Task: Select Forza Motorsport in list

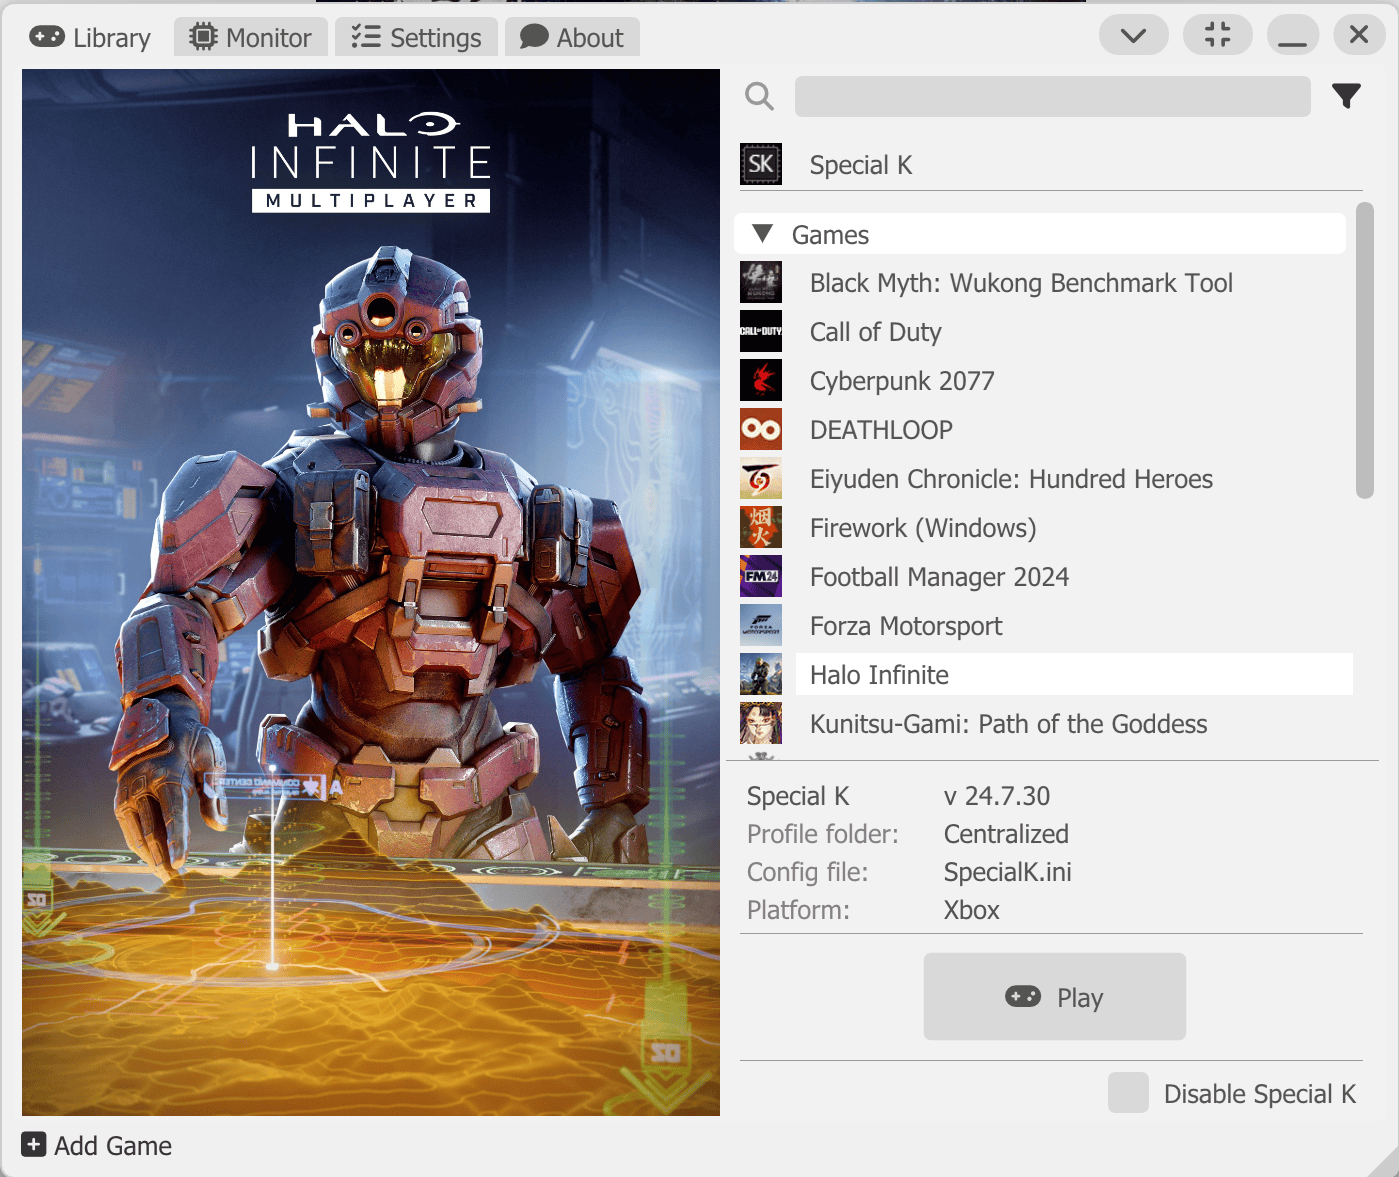Action: pyautogui.click(x=906, y=626)
